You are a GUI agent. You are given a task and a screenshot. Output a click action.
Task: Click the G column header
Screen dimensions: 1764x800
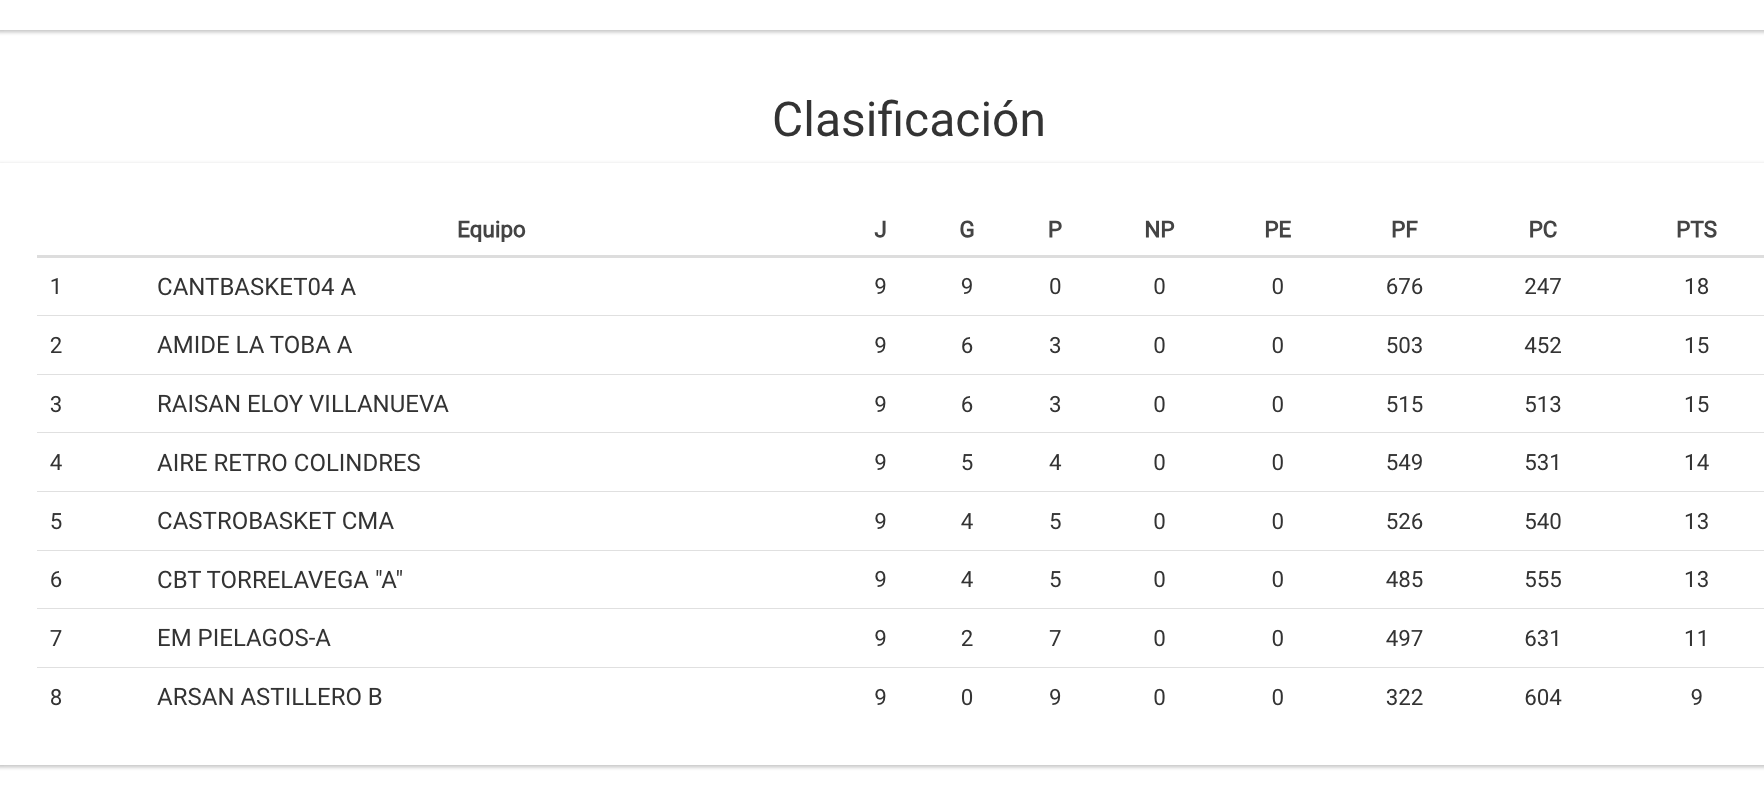coord(966,230)
